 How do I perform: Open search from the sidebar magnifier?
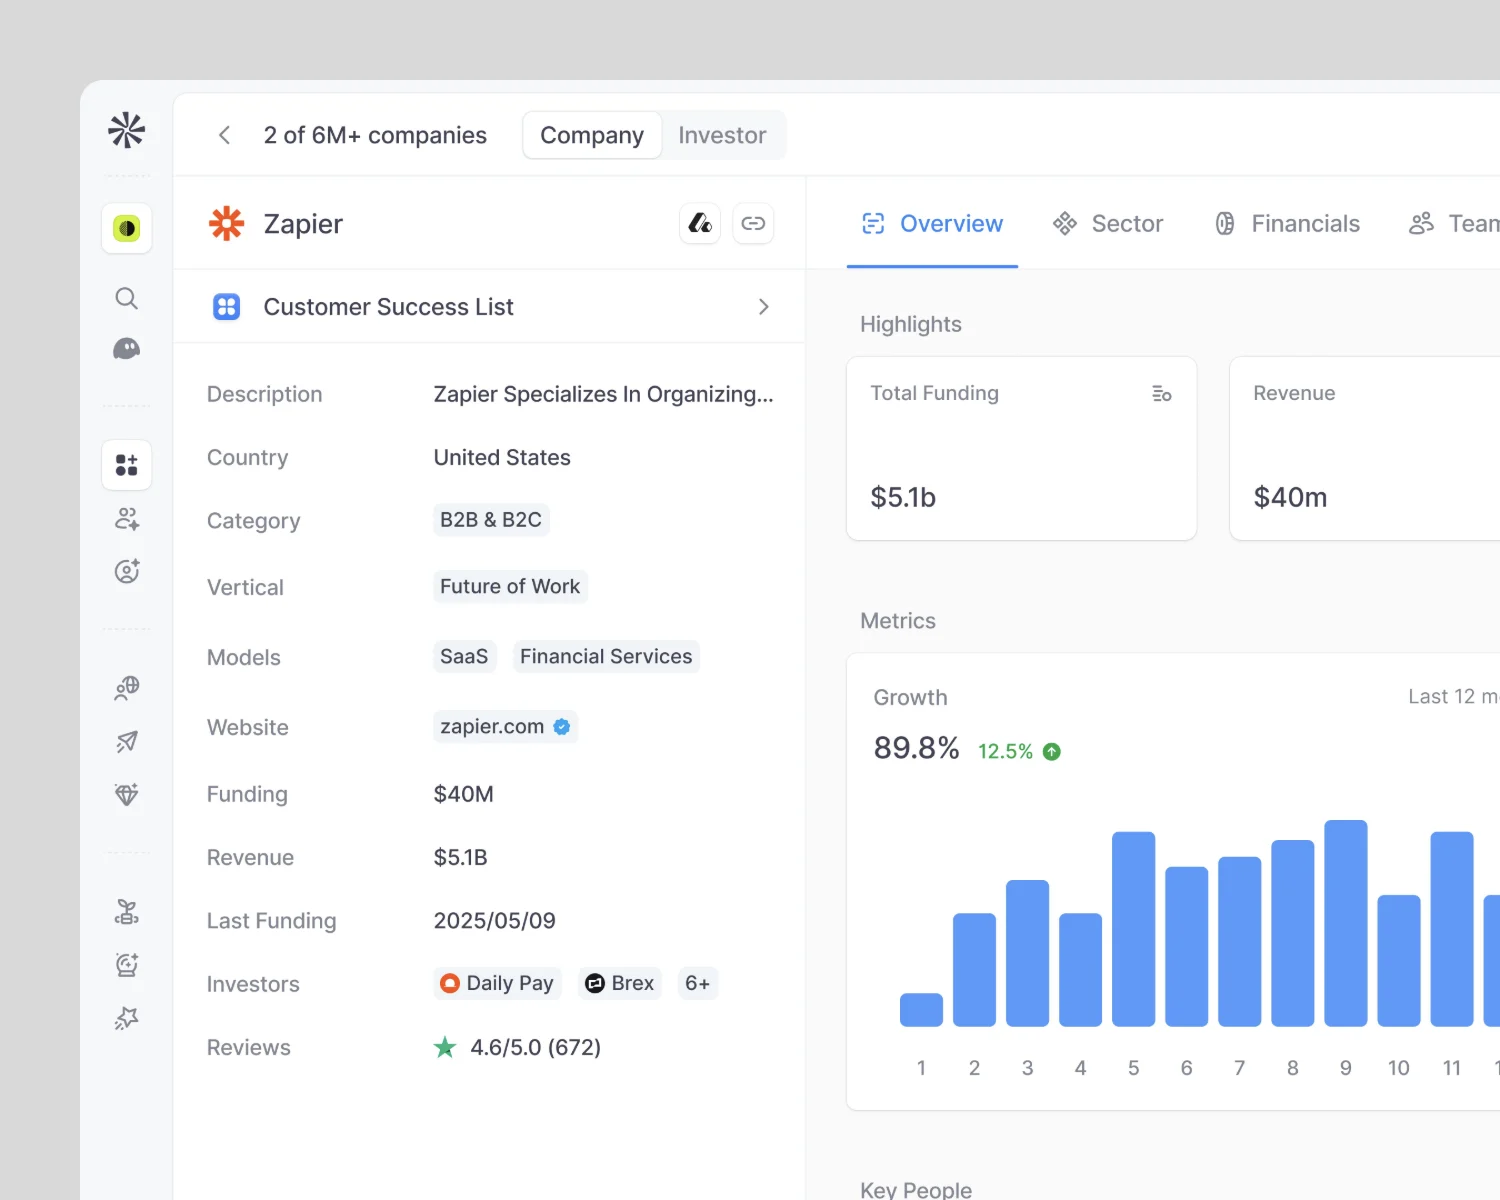point(127,298)
